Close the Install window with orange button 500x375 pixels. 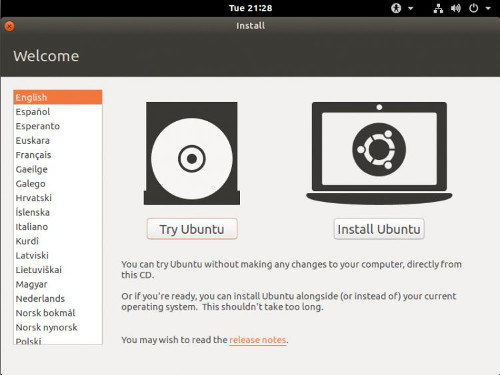point(9,26)
